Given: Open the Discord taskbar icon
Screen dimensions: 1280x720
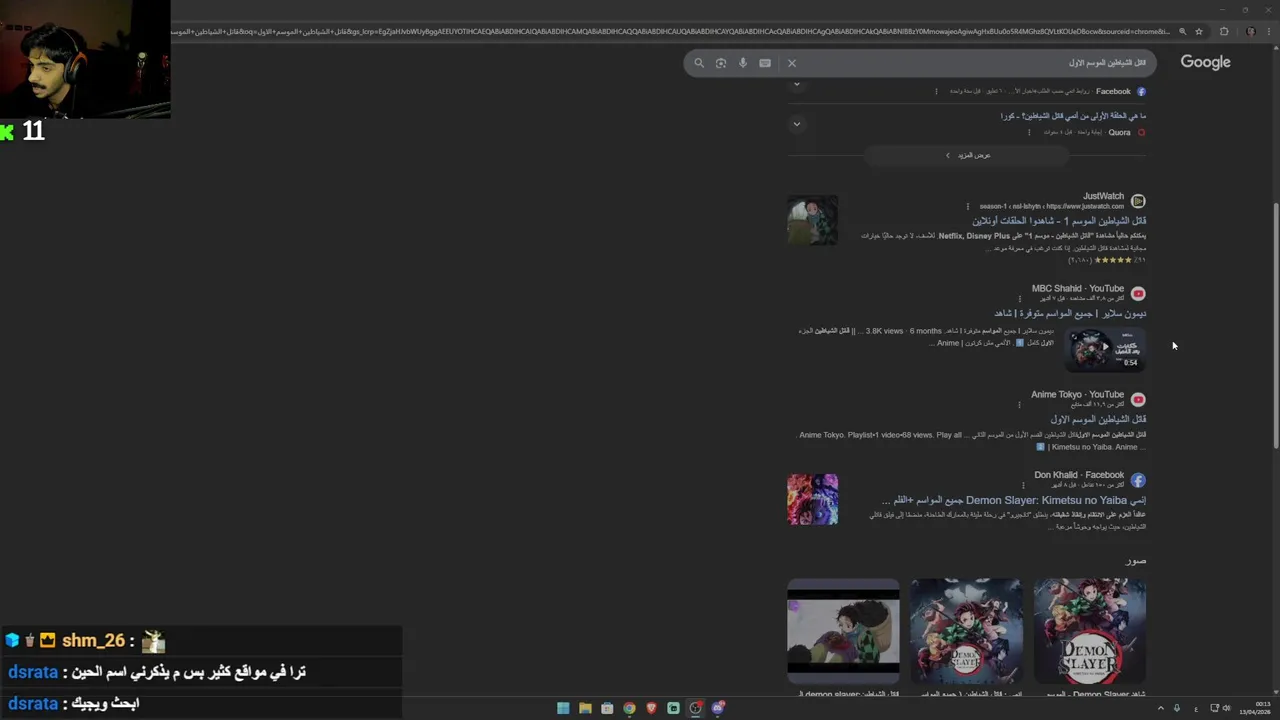Looking at the screenshot, I should click(x=717, y=708).
